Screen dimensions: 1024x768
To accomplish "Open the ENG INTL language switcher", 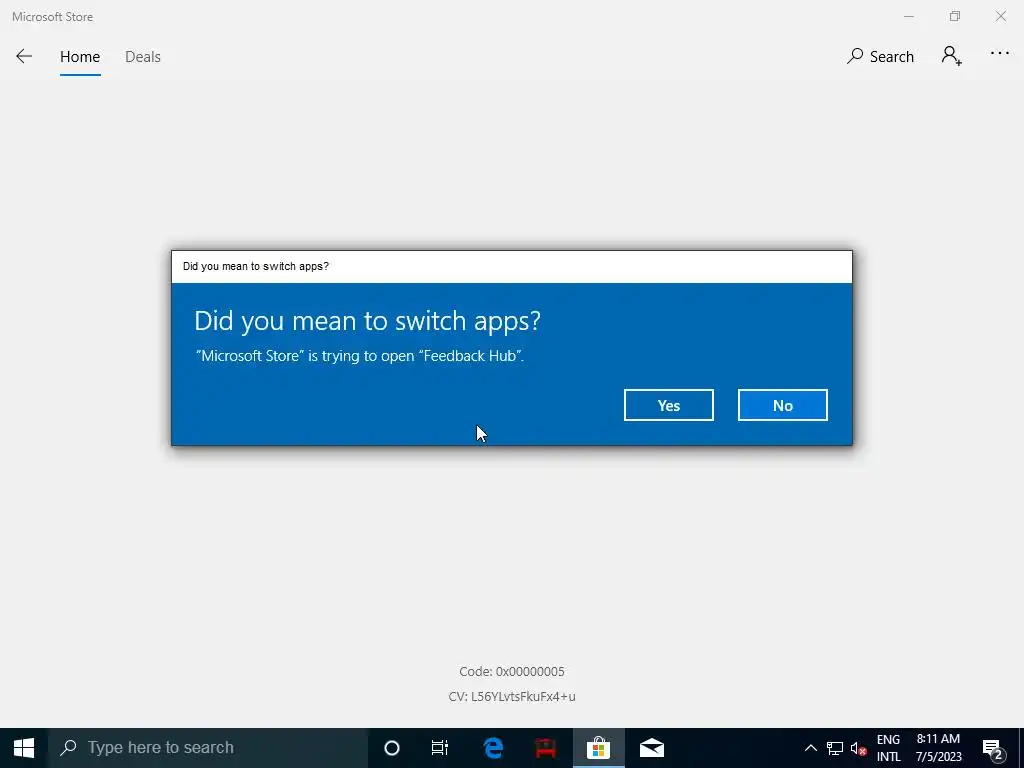I will pyautogui.click(x=888, y=748).
